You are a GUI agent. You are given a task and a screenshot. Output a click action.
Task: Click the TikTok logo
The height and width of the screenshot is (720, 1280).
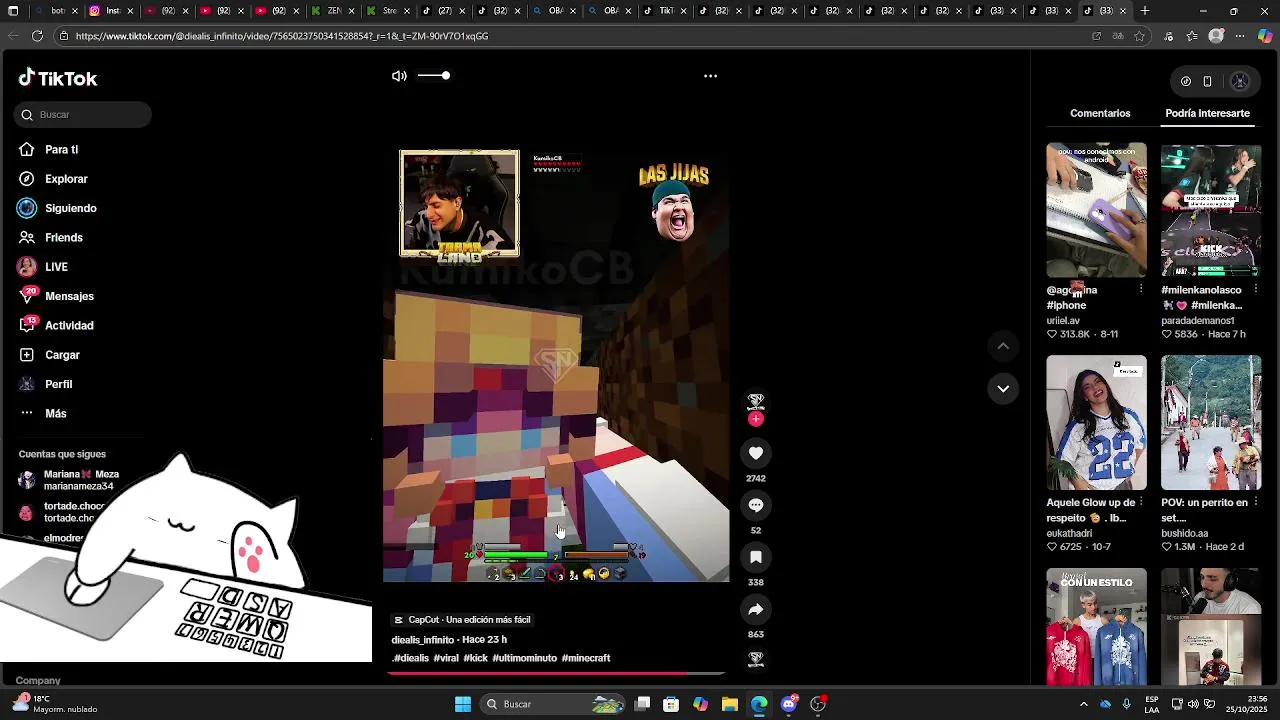tap(58, 78)
